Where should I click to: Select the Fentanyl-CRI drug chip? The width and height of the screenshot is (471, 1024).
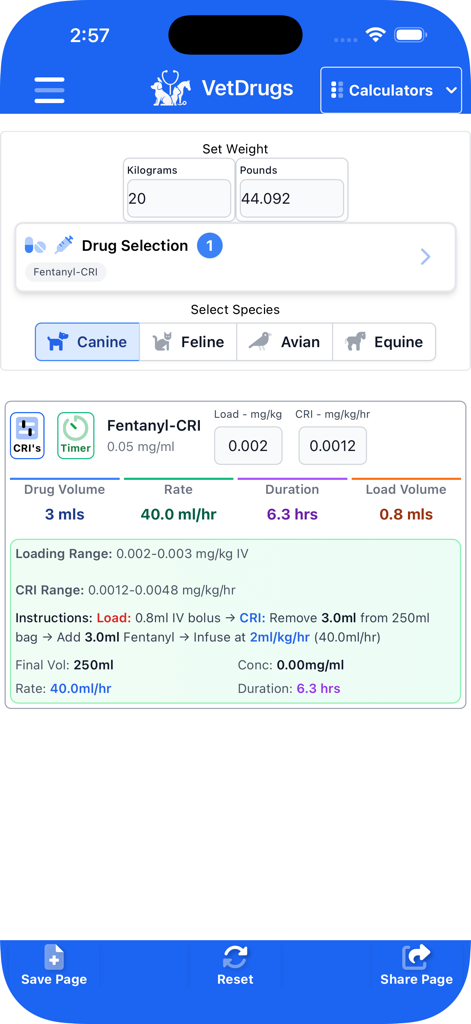pos(66,272)
